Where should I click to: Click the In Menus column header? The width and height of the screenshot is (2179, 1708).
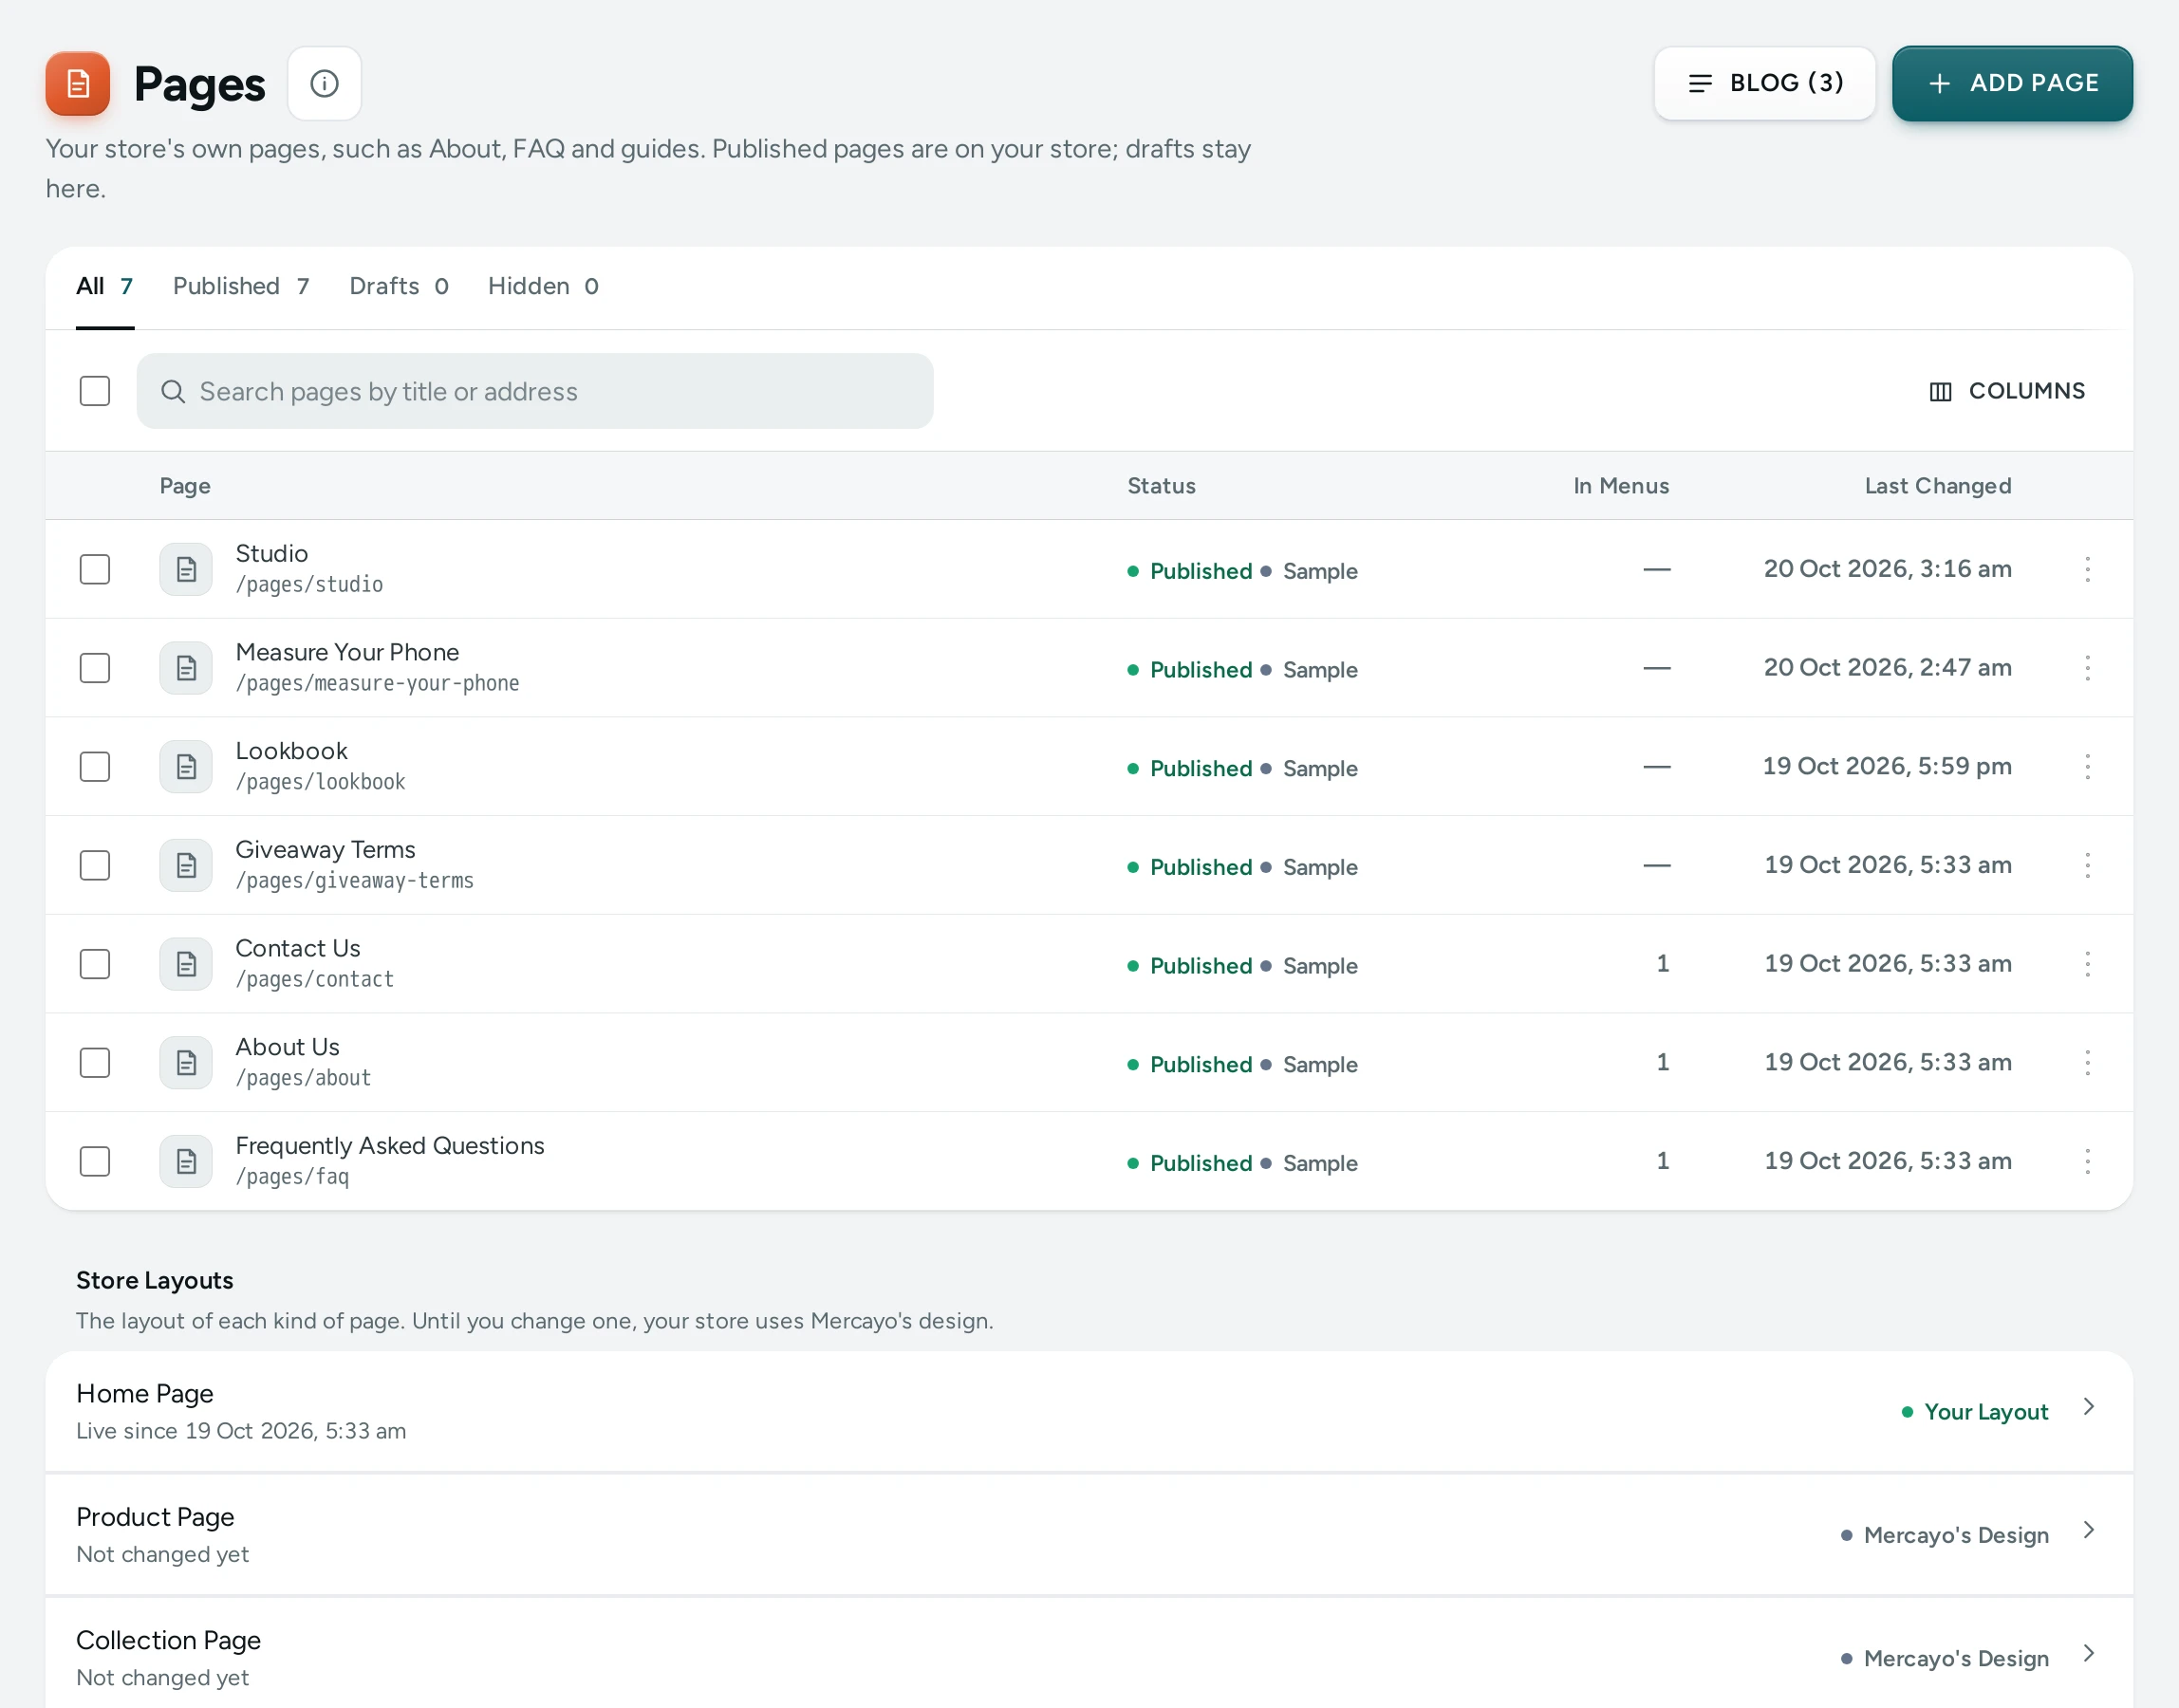tap(1621, 486)
